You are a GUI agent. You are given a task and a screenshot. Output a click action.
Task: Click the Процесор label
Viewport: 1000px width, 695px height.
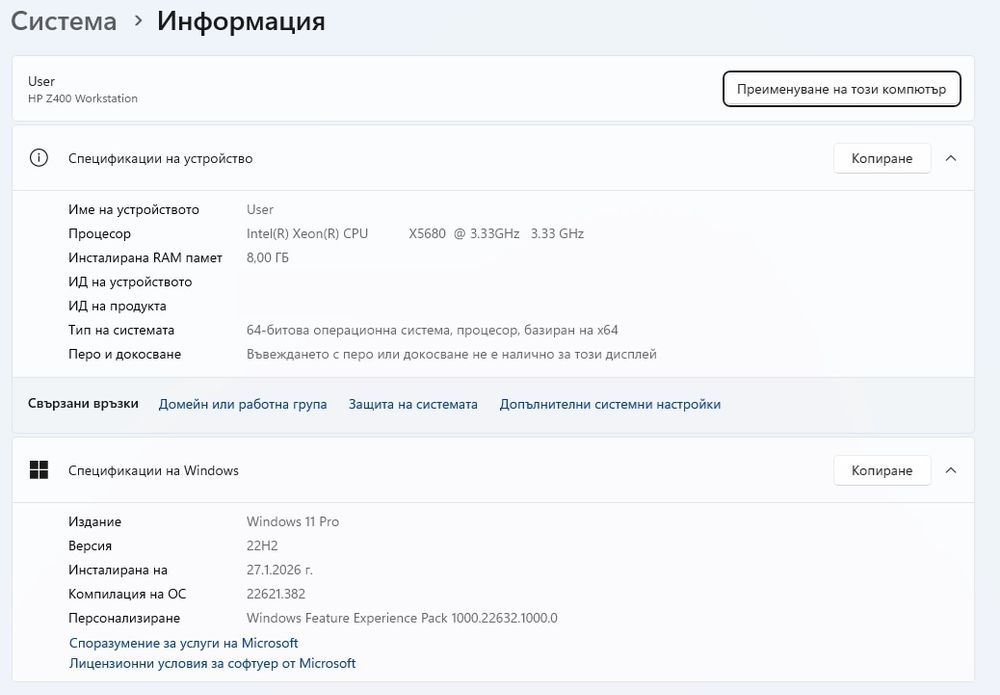pyautogui.click(x=99, y=233)
